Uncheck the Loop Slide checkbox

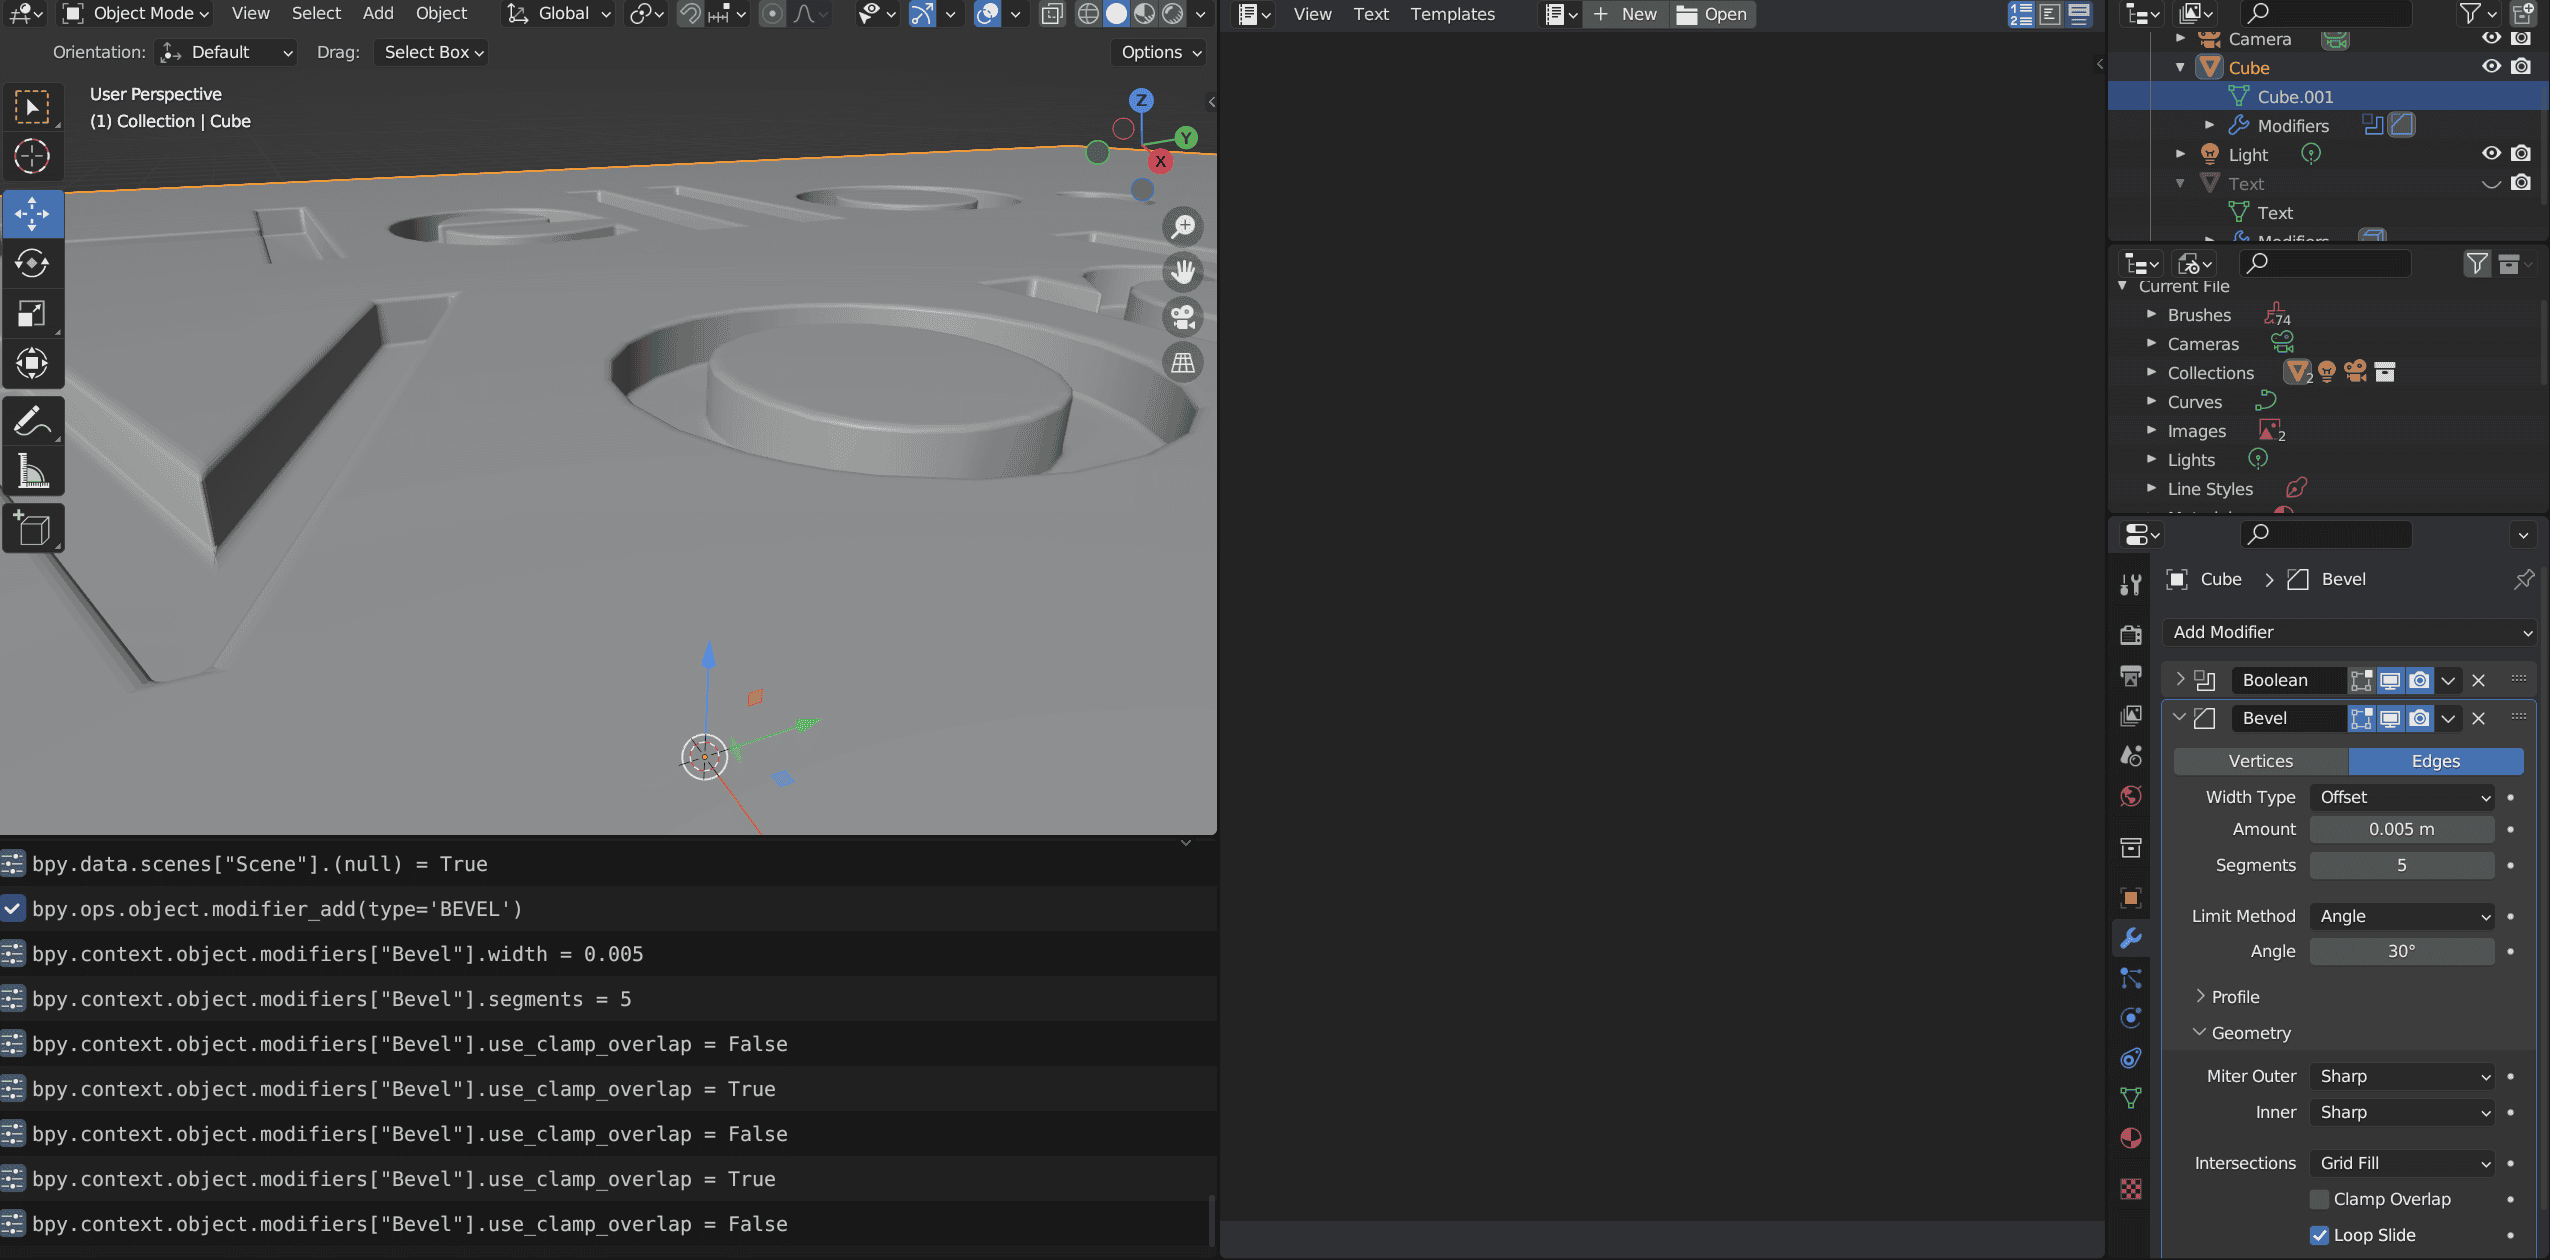click(2320, 1235)
